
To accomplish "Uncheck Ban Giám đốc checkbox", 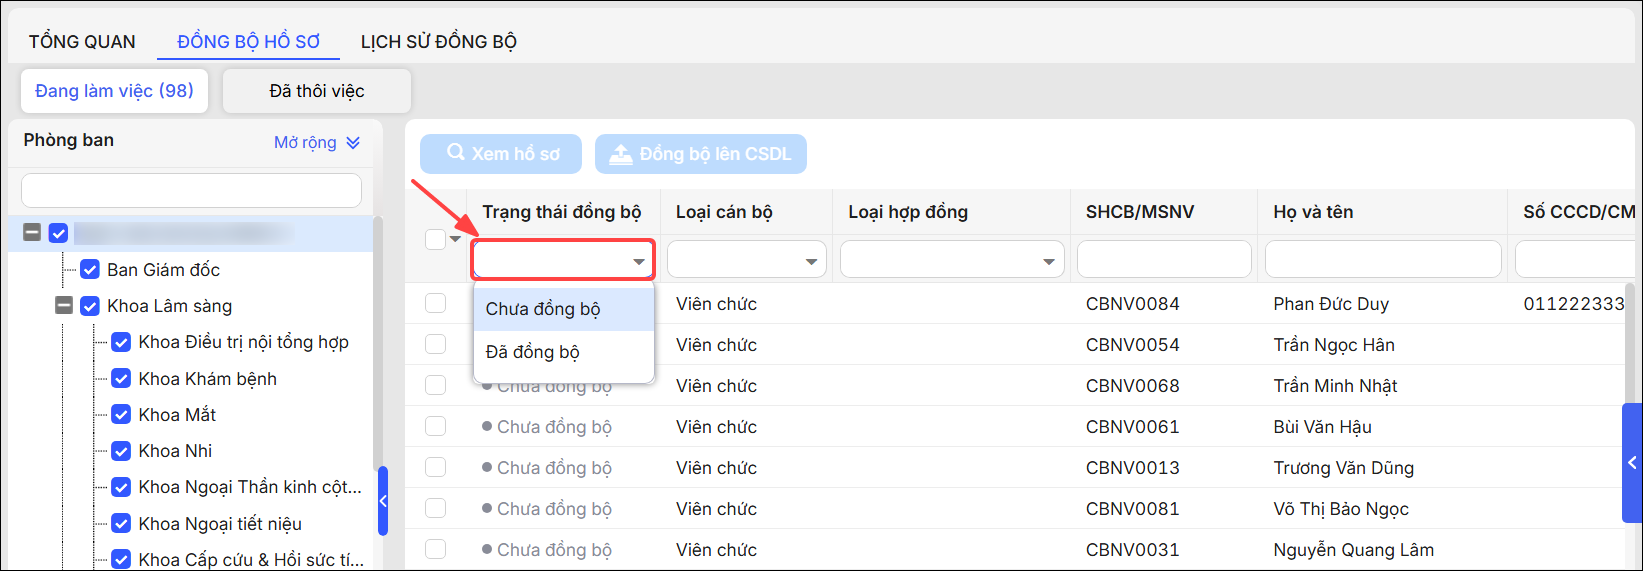I will pyautogui.click(x=90, y=269).
